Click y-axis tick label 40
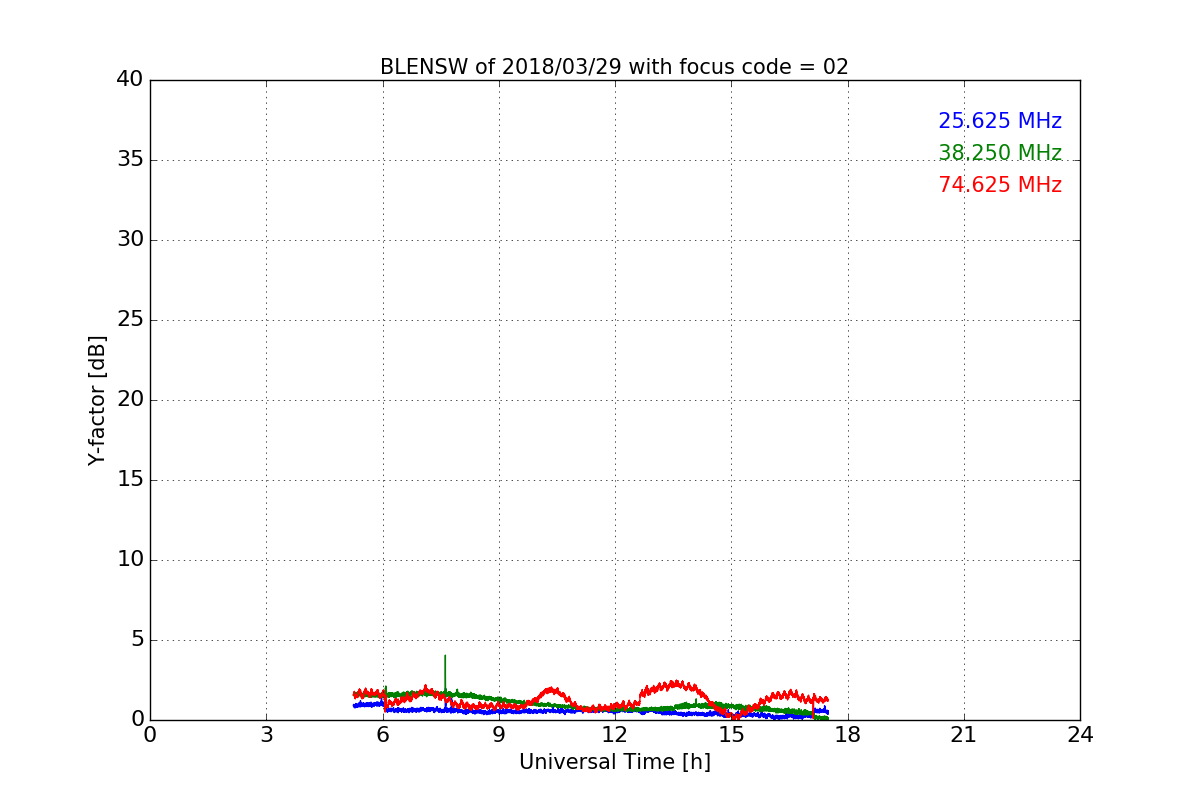 [x=130, y=79]
